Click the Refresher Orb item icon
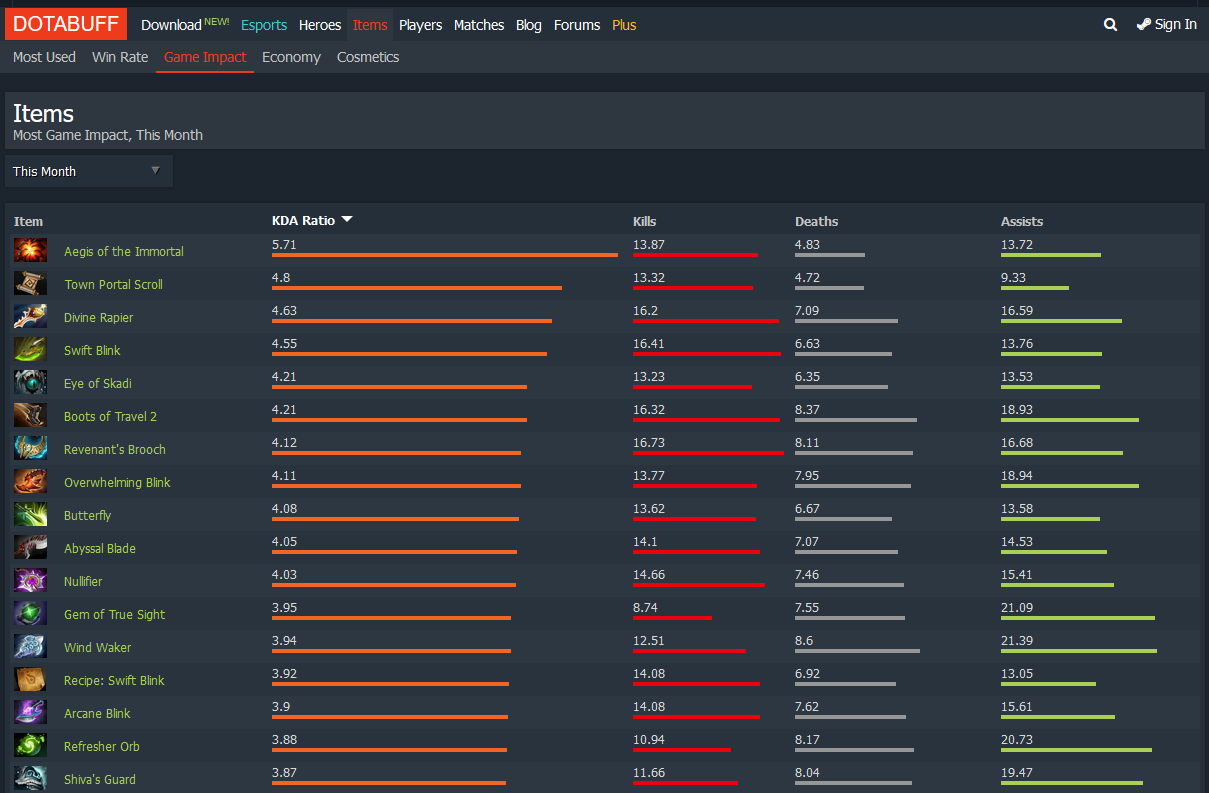 pyautogui.click(x=30, y=746)
